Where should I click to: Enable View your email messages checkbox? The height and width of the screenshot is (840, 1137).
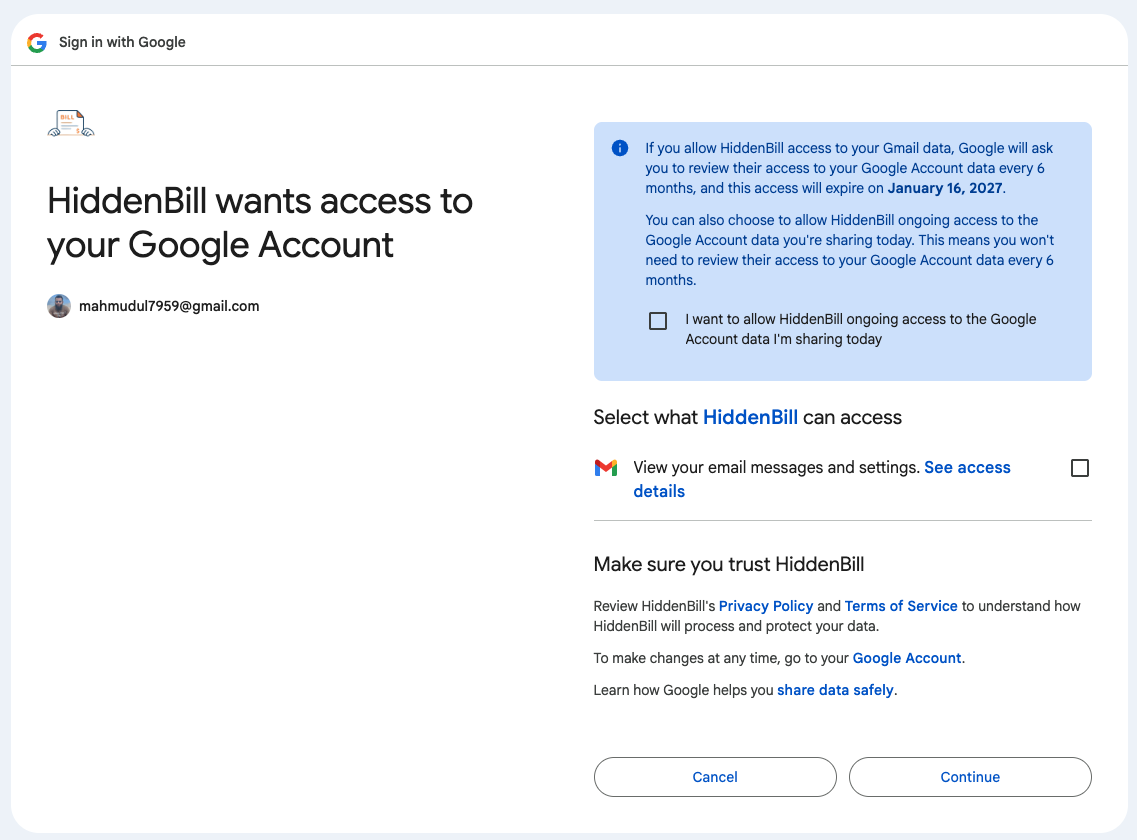[x=1080, y=468]
